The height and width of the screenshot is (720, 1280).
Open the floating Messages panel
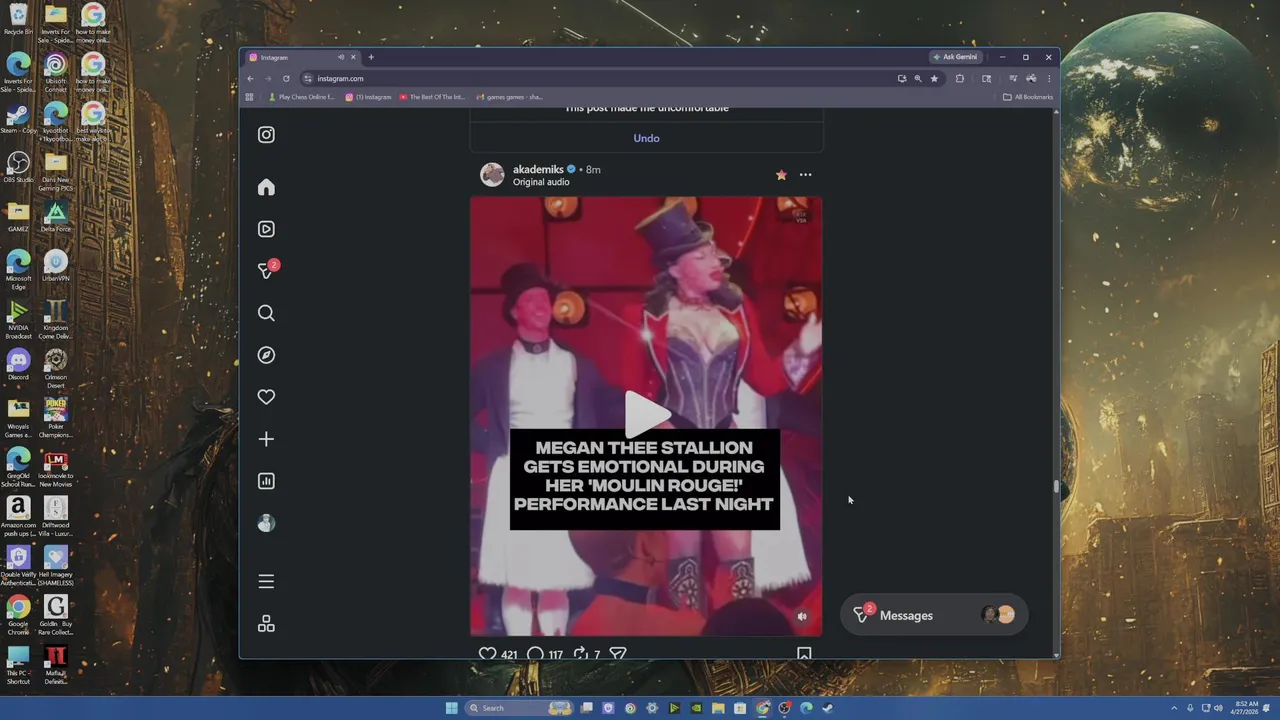933,615
